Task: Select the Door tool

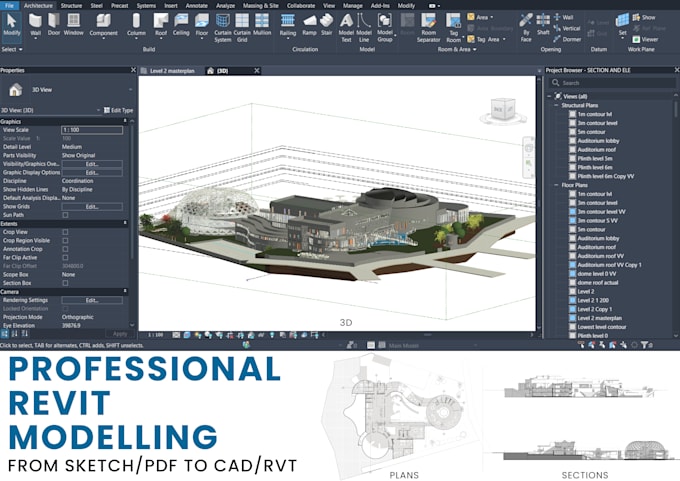Action: [54, 25]
